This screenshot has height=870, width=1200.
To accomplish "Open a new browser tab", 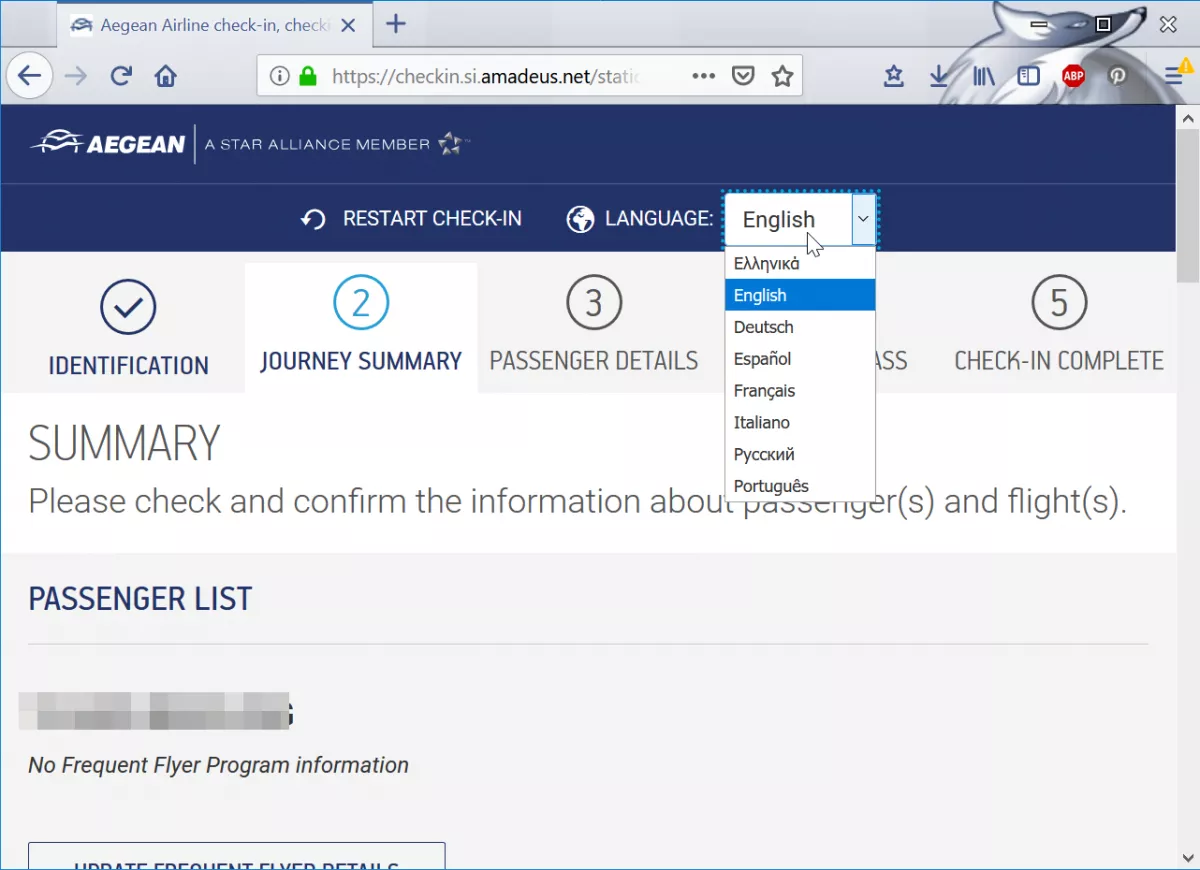I will point(396,24).
